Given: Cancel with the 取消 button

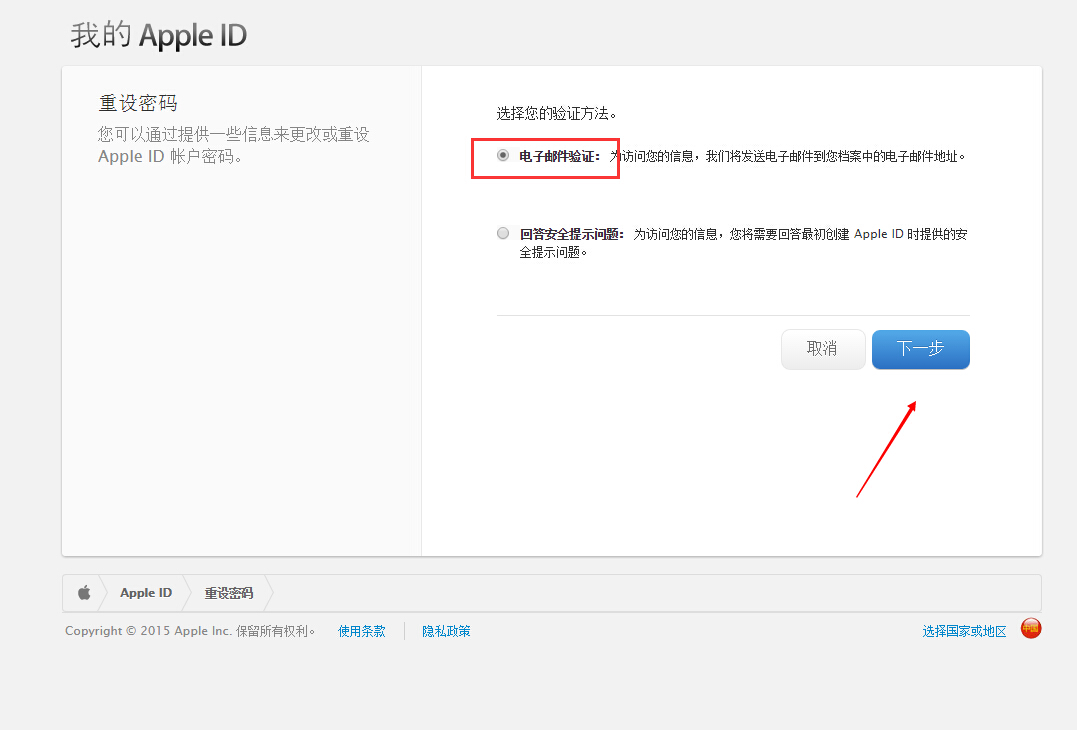Looking at the screenshot, I should click(x=823, y=349).
